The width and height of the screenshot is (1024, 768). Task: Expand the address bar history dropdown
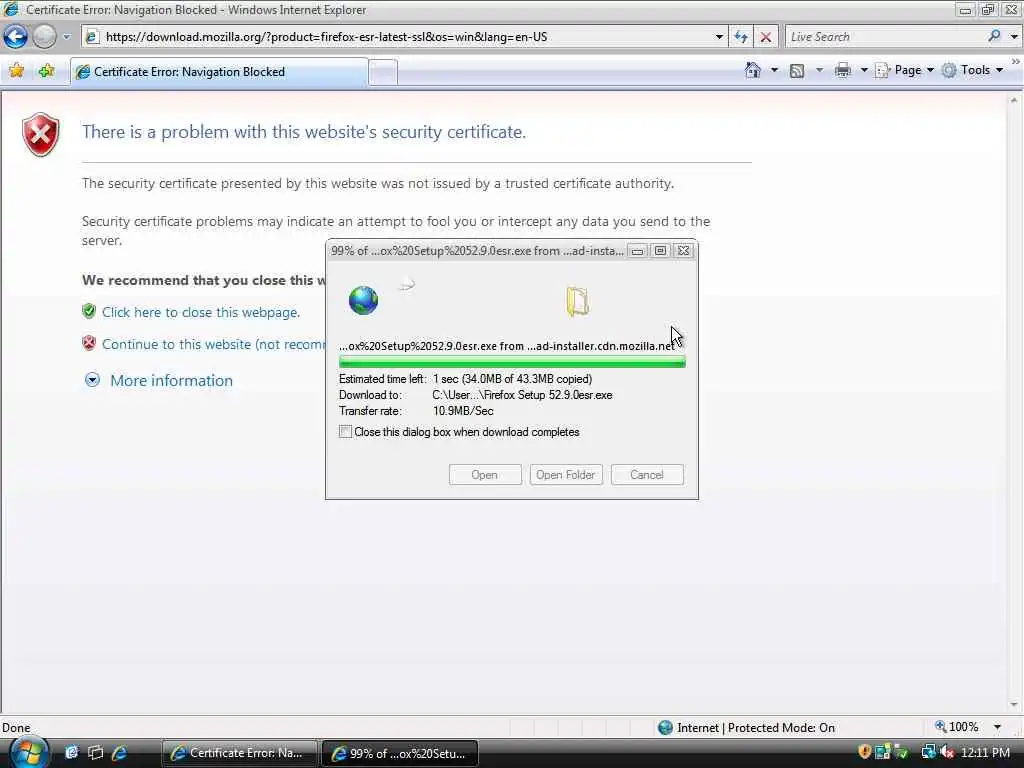[x=719, y=37]
